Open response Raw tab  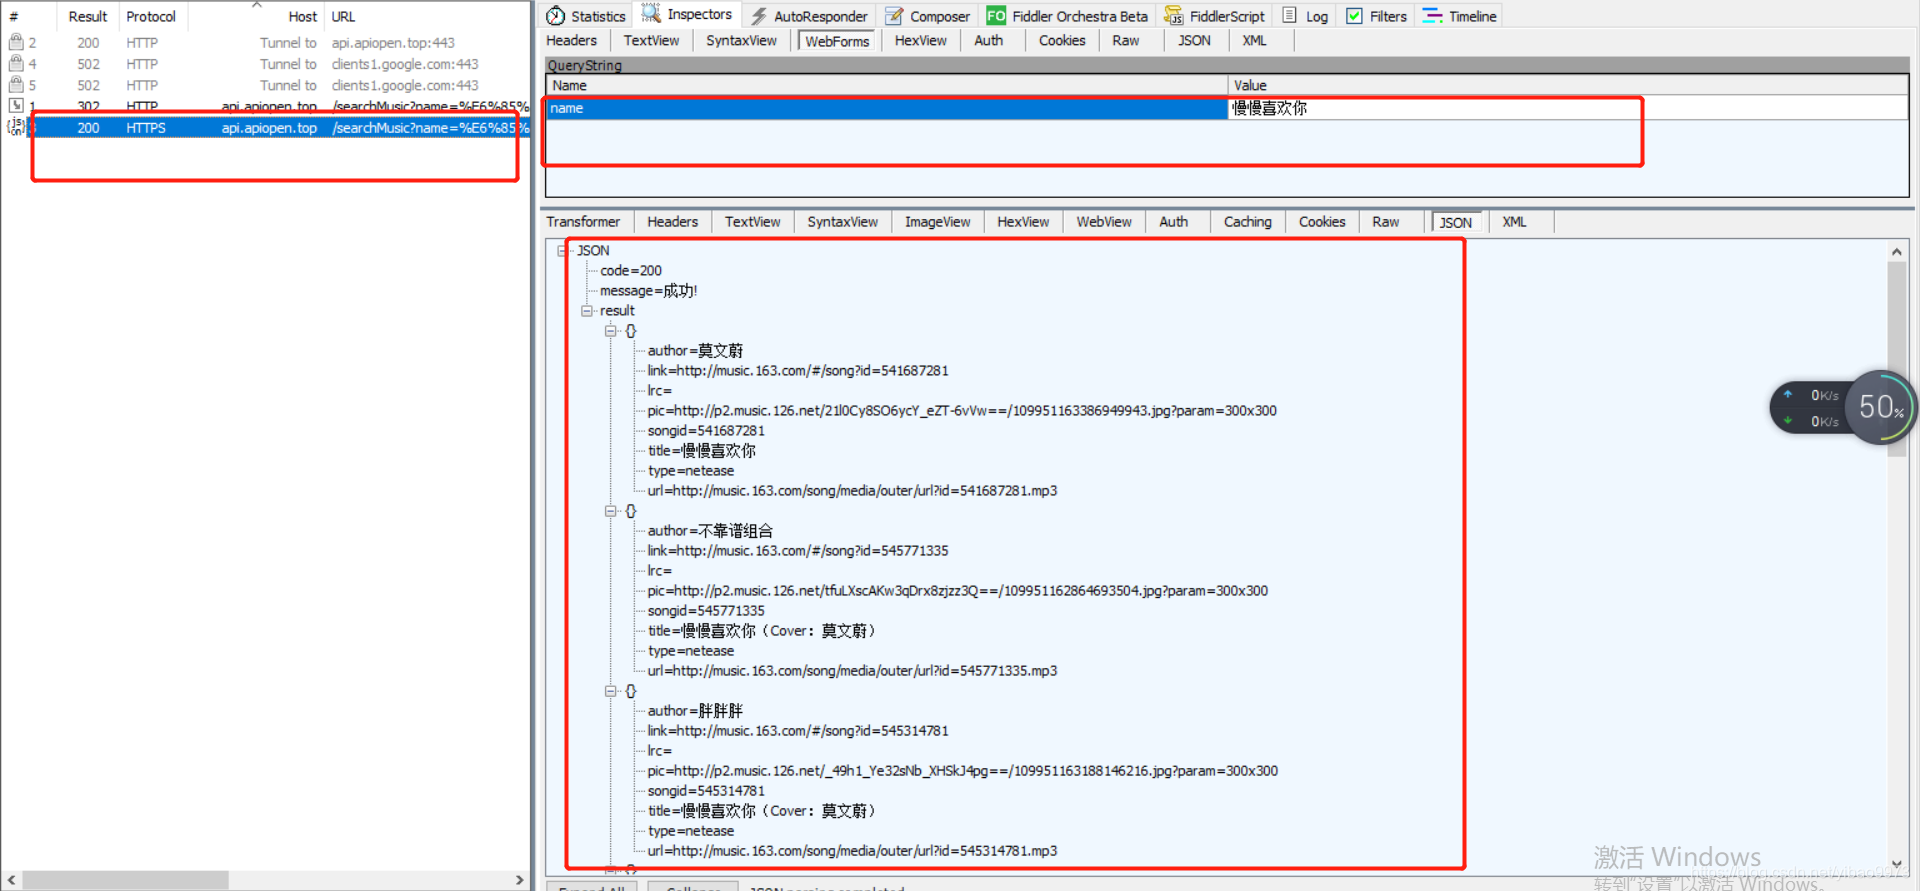(x=1385, y=222)
